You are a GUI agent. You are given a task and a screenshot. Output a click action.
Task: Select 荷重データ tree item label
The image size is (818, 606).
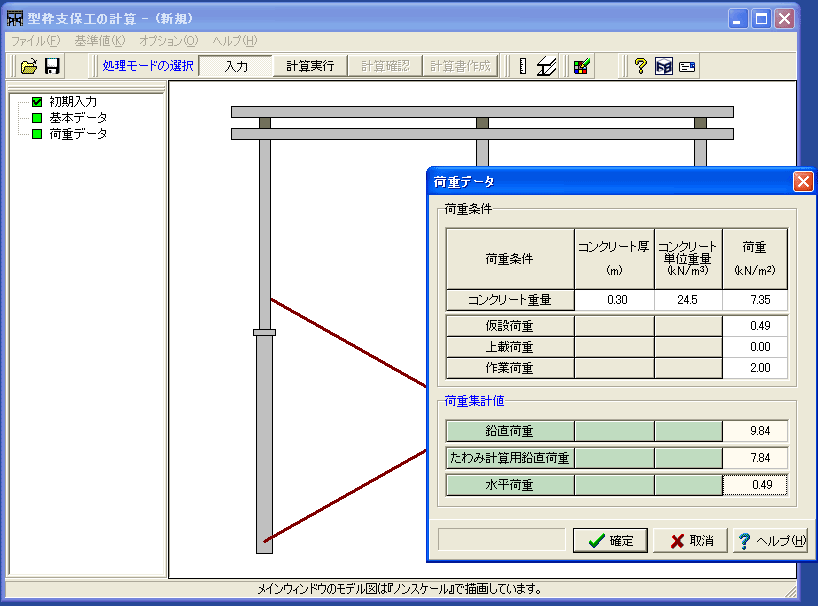tap(78, 134)
